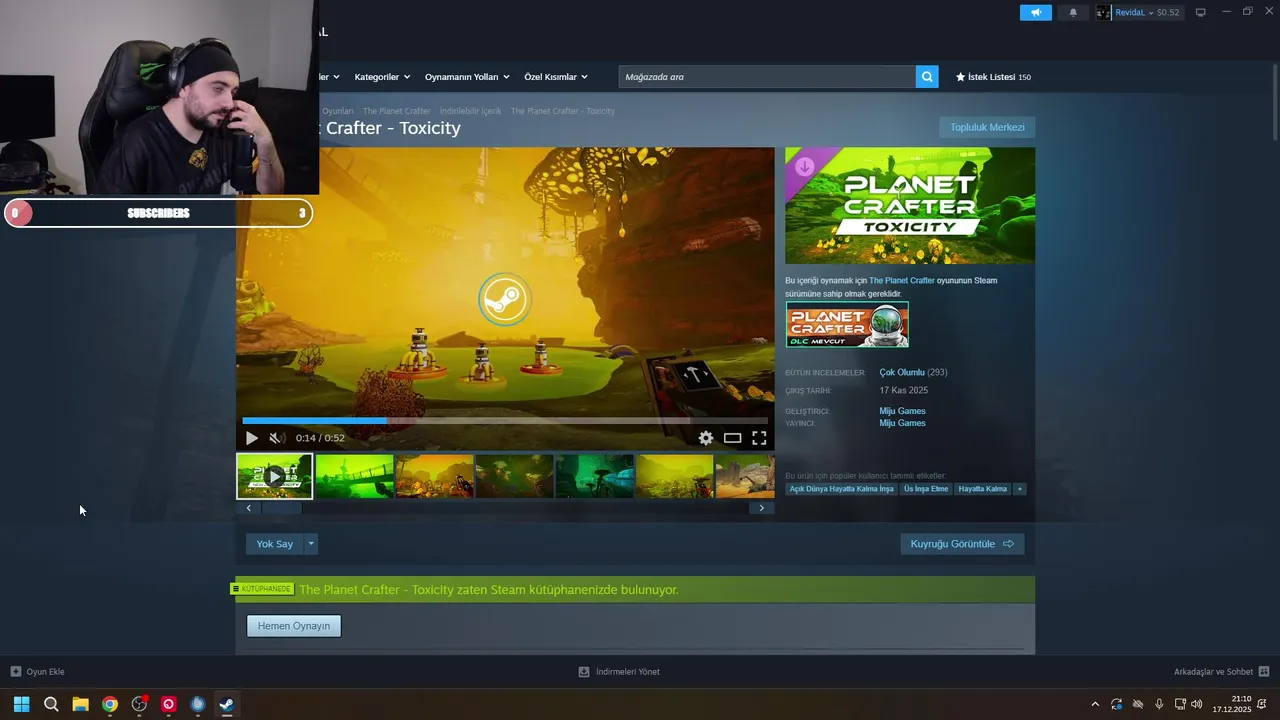Image resolution: width=1280 pixels, height=720 pixels.
Task: Click the plus button to add tags
Action: coord(1020,489)
